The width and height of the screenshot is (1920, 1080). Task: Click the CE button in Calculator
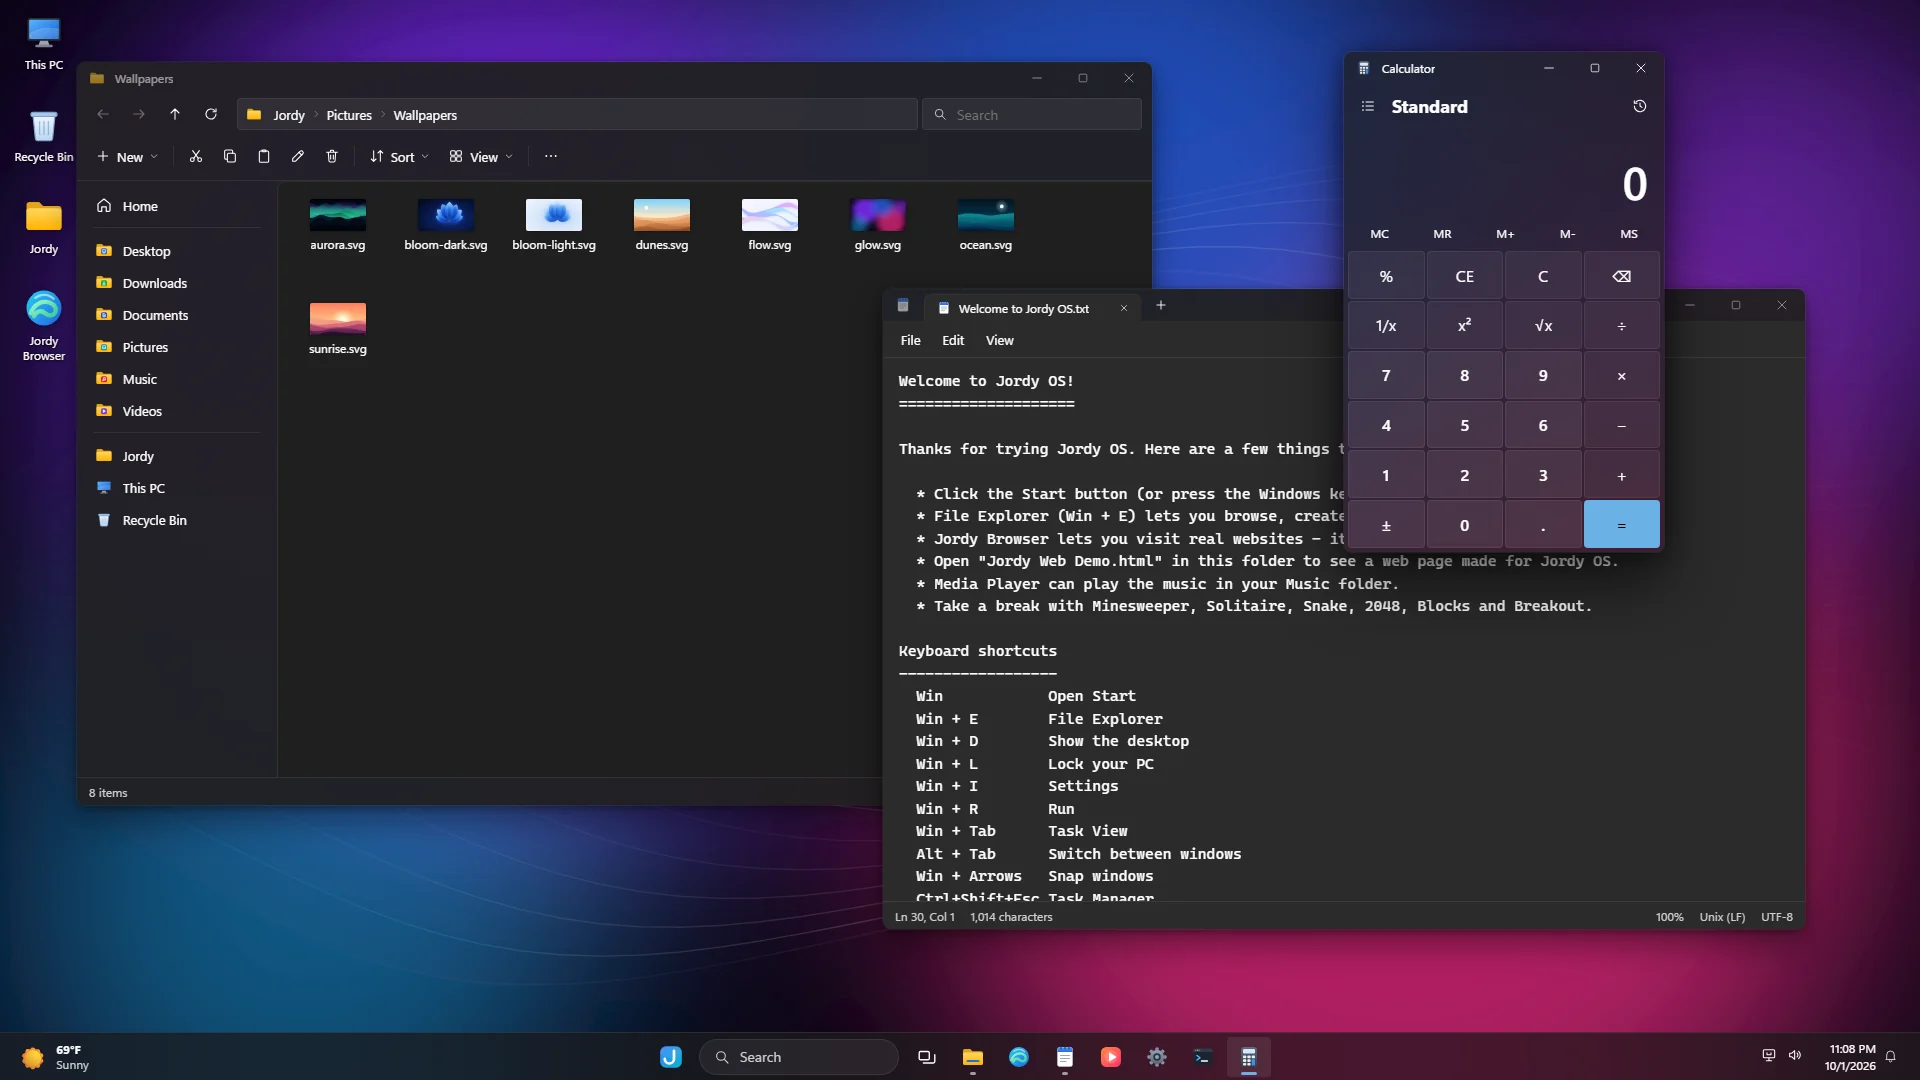1464,276
